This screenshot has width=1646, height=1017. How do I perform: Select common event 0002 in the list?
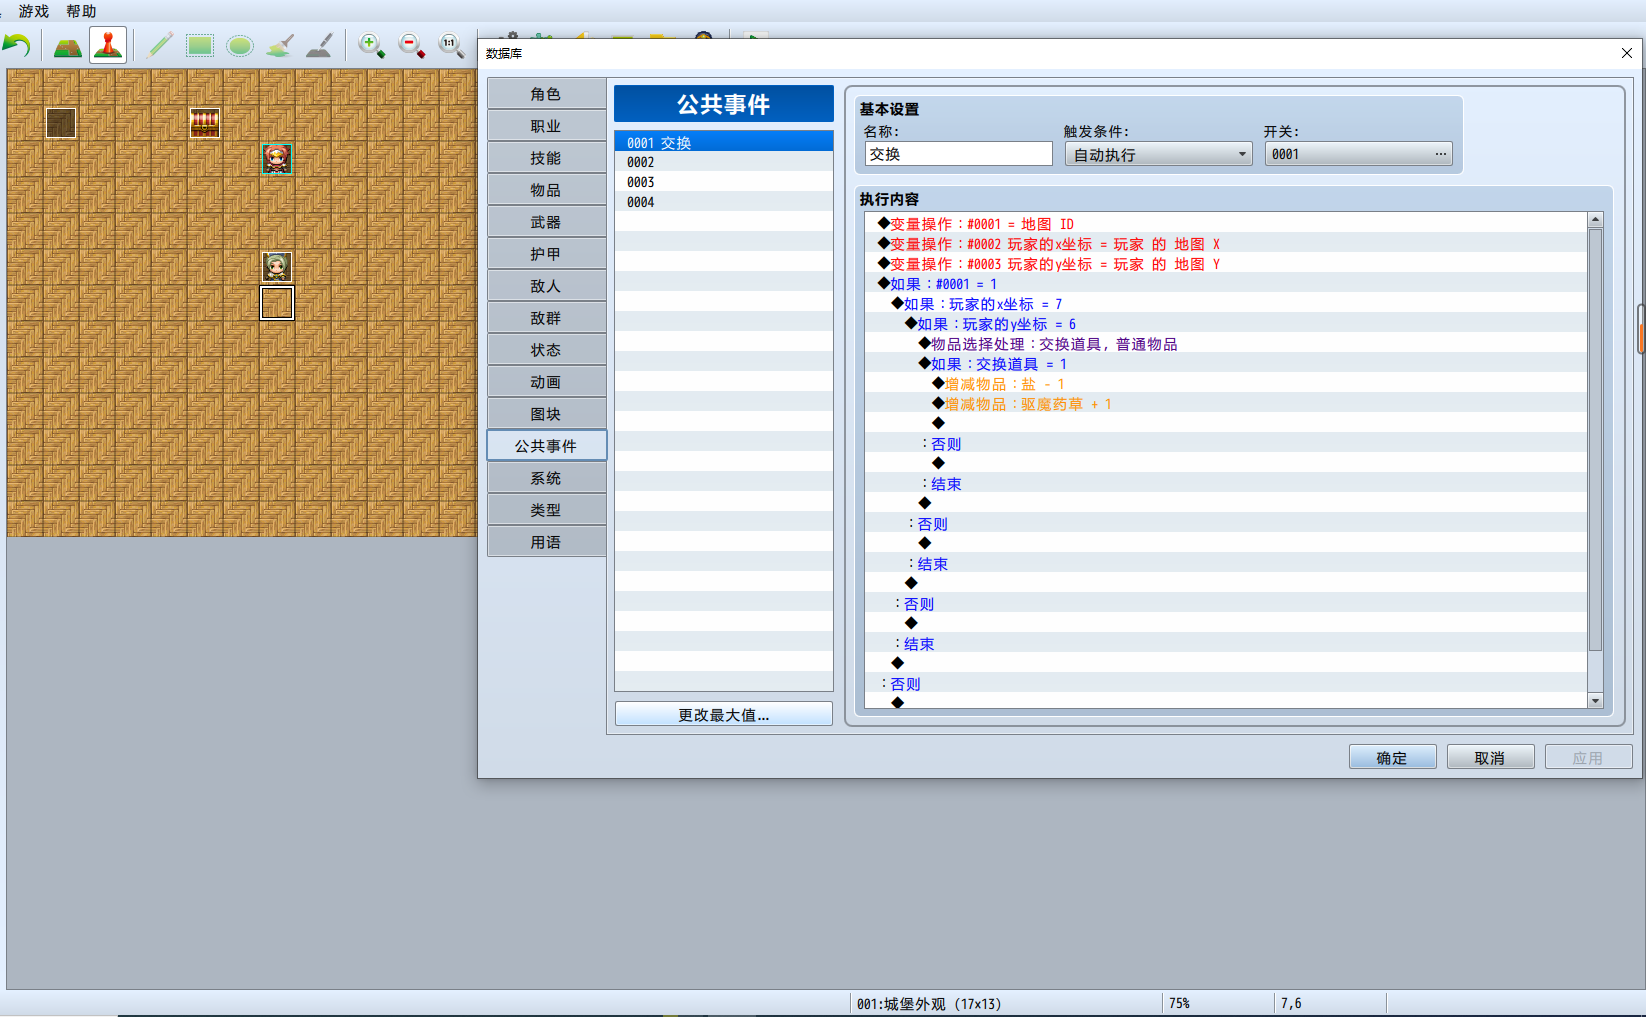724,162
